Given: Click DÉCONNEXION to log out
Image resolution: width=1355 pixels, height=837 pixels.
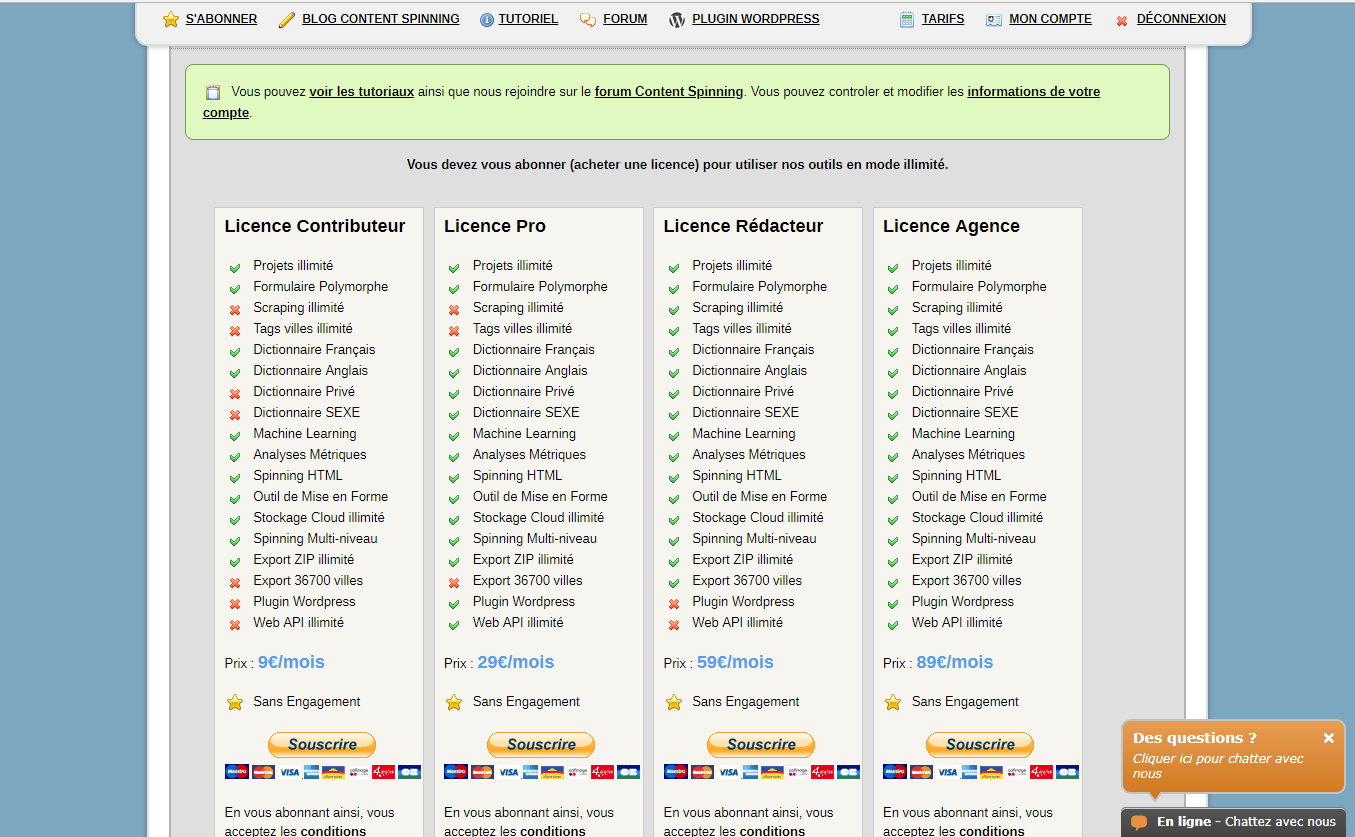Looking at the screenshot, I should [x=1181, y=19].
